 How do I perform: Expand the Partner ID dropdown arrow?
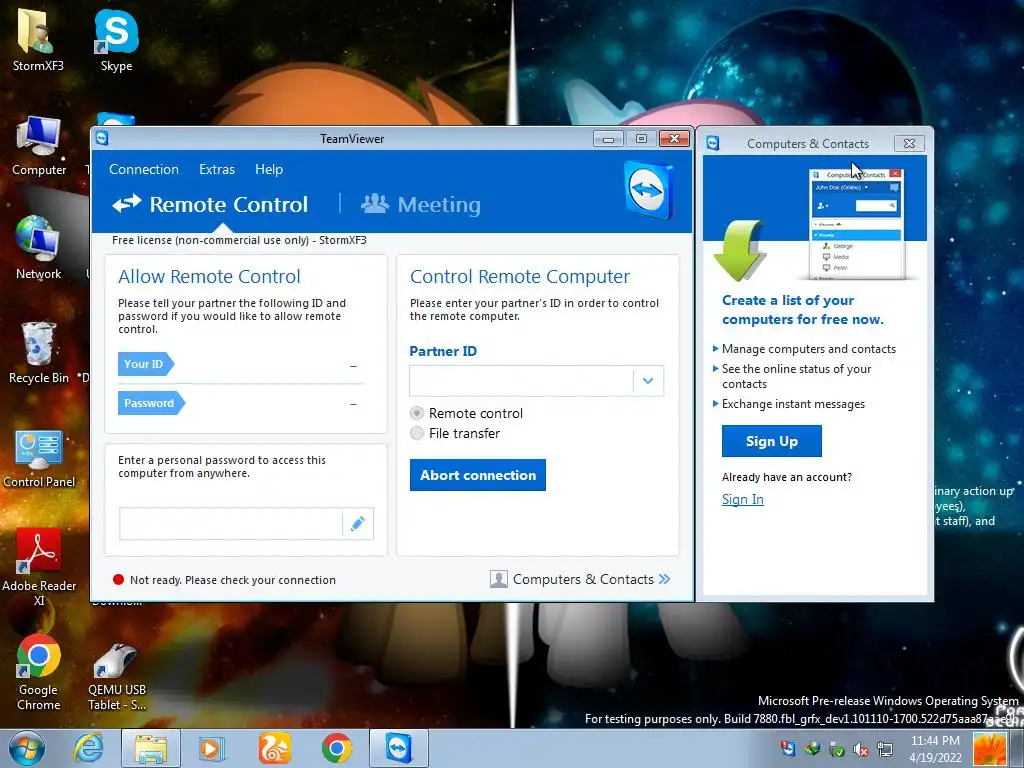click(x=648, y=381)
